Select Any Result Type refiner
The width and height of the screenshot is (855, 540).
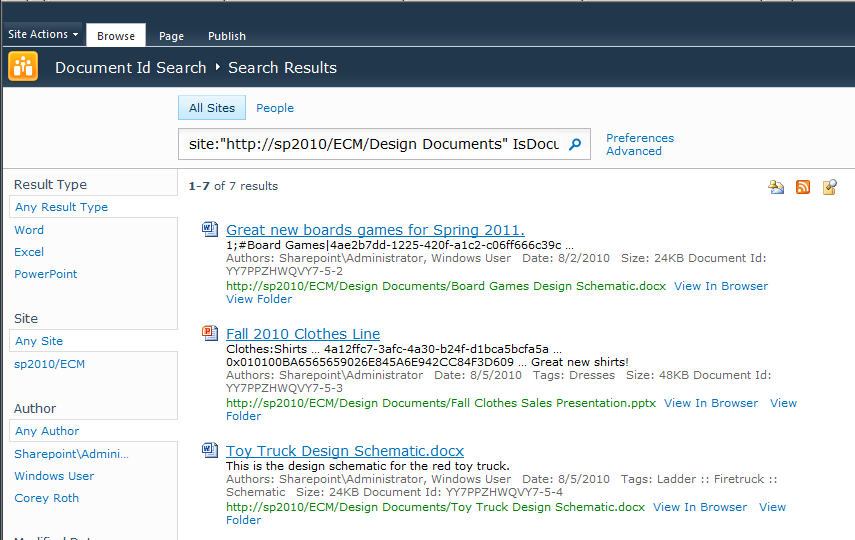(x=62, y=207)
